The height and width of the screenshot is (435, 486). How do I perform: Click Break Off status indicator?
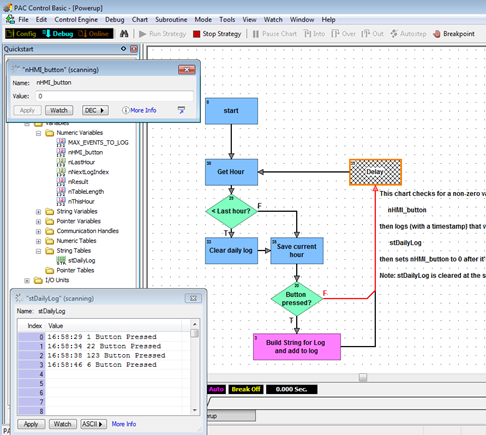tap(246, 389)
